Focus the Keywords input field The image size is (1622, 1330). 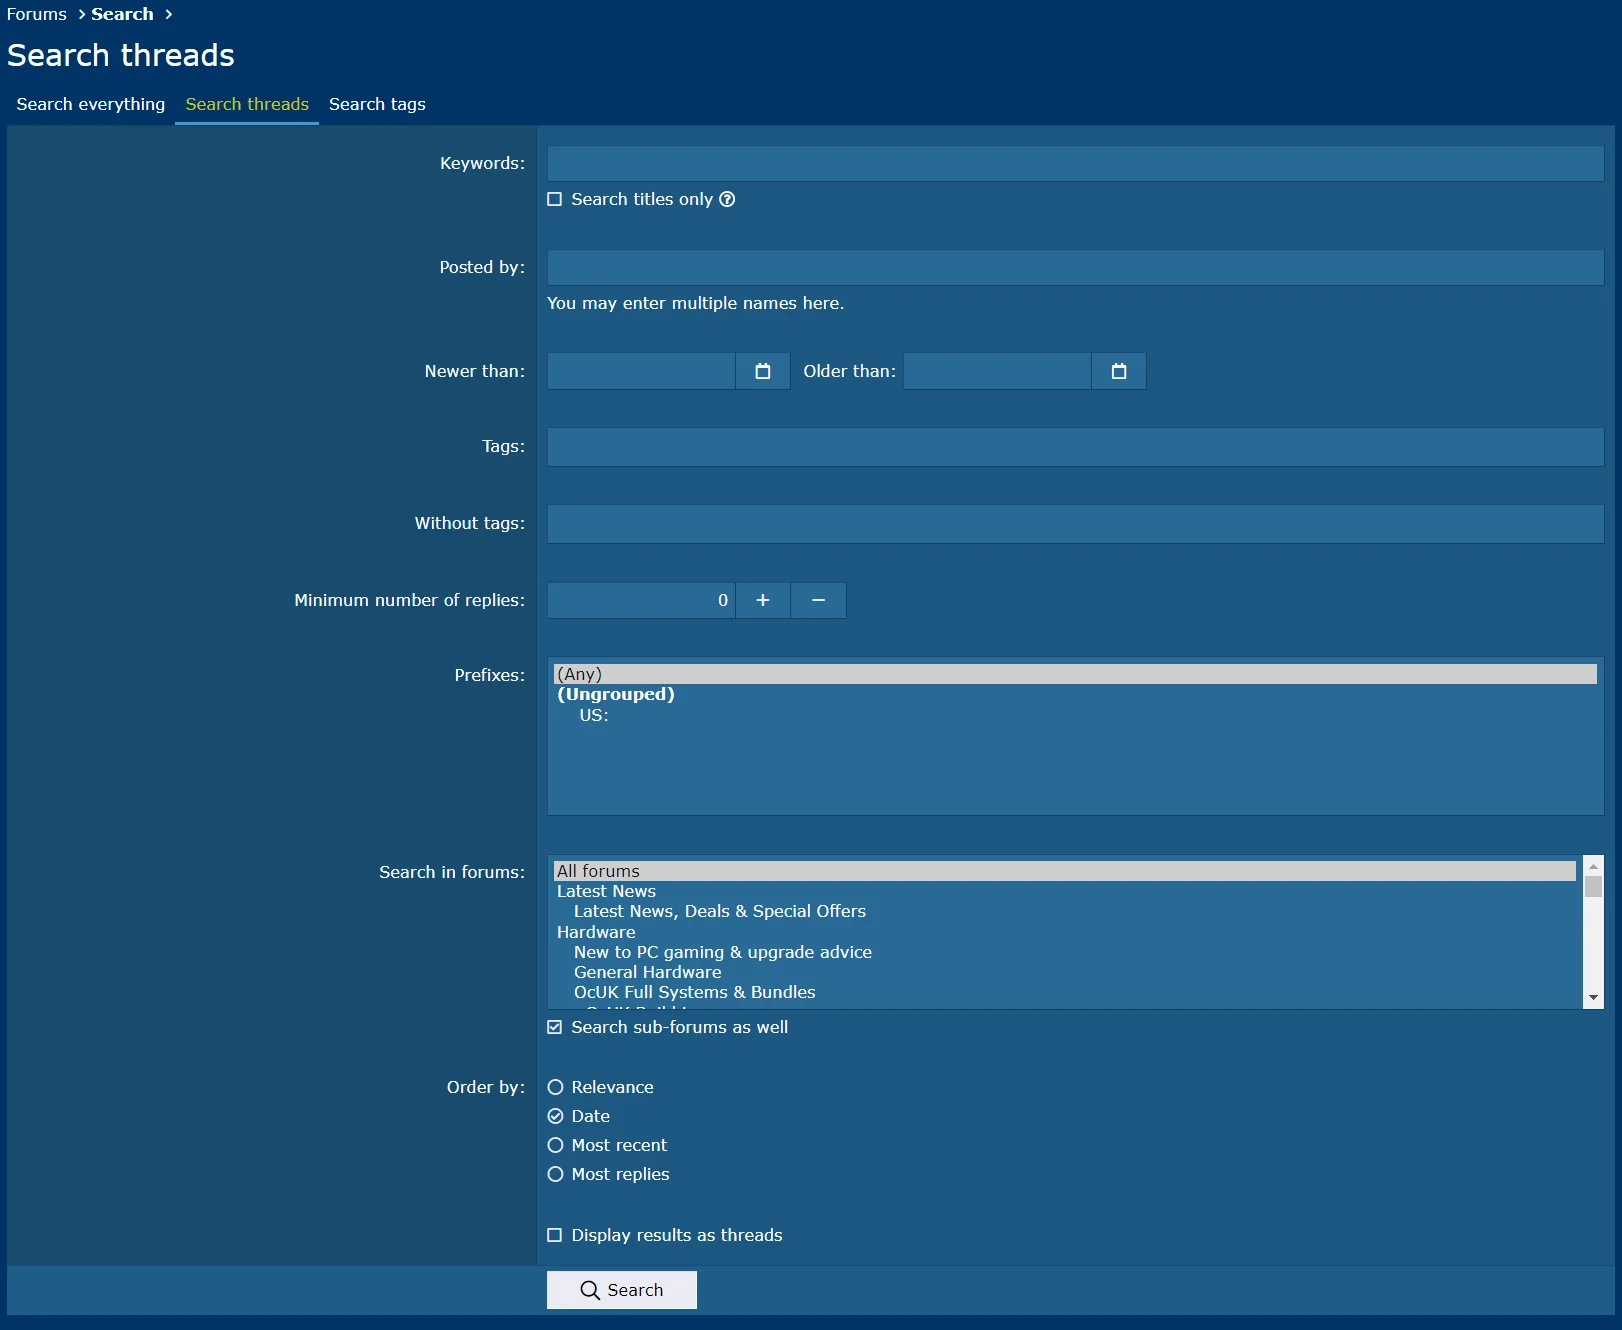1075,163
